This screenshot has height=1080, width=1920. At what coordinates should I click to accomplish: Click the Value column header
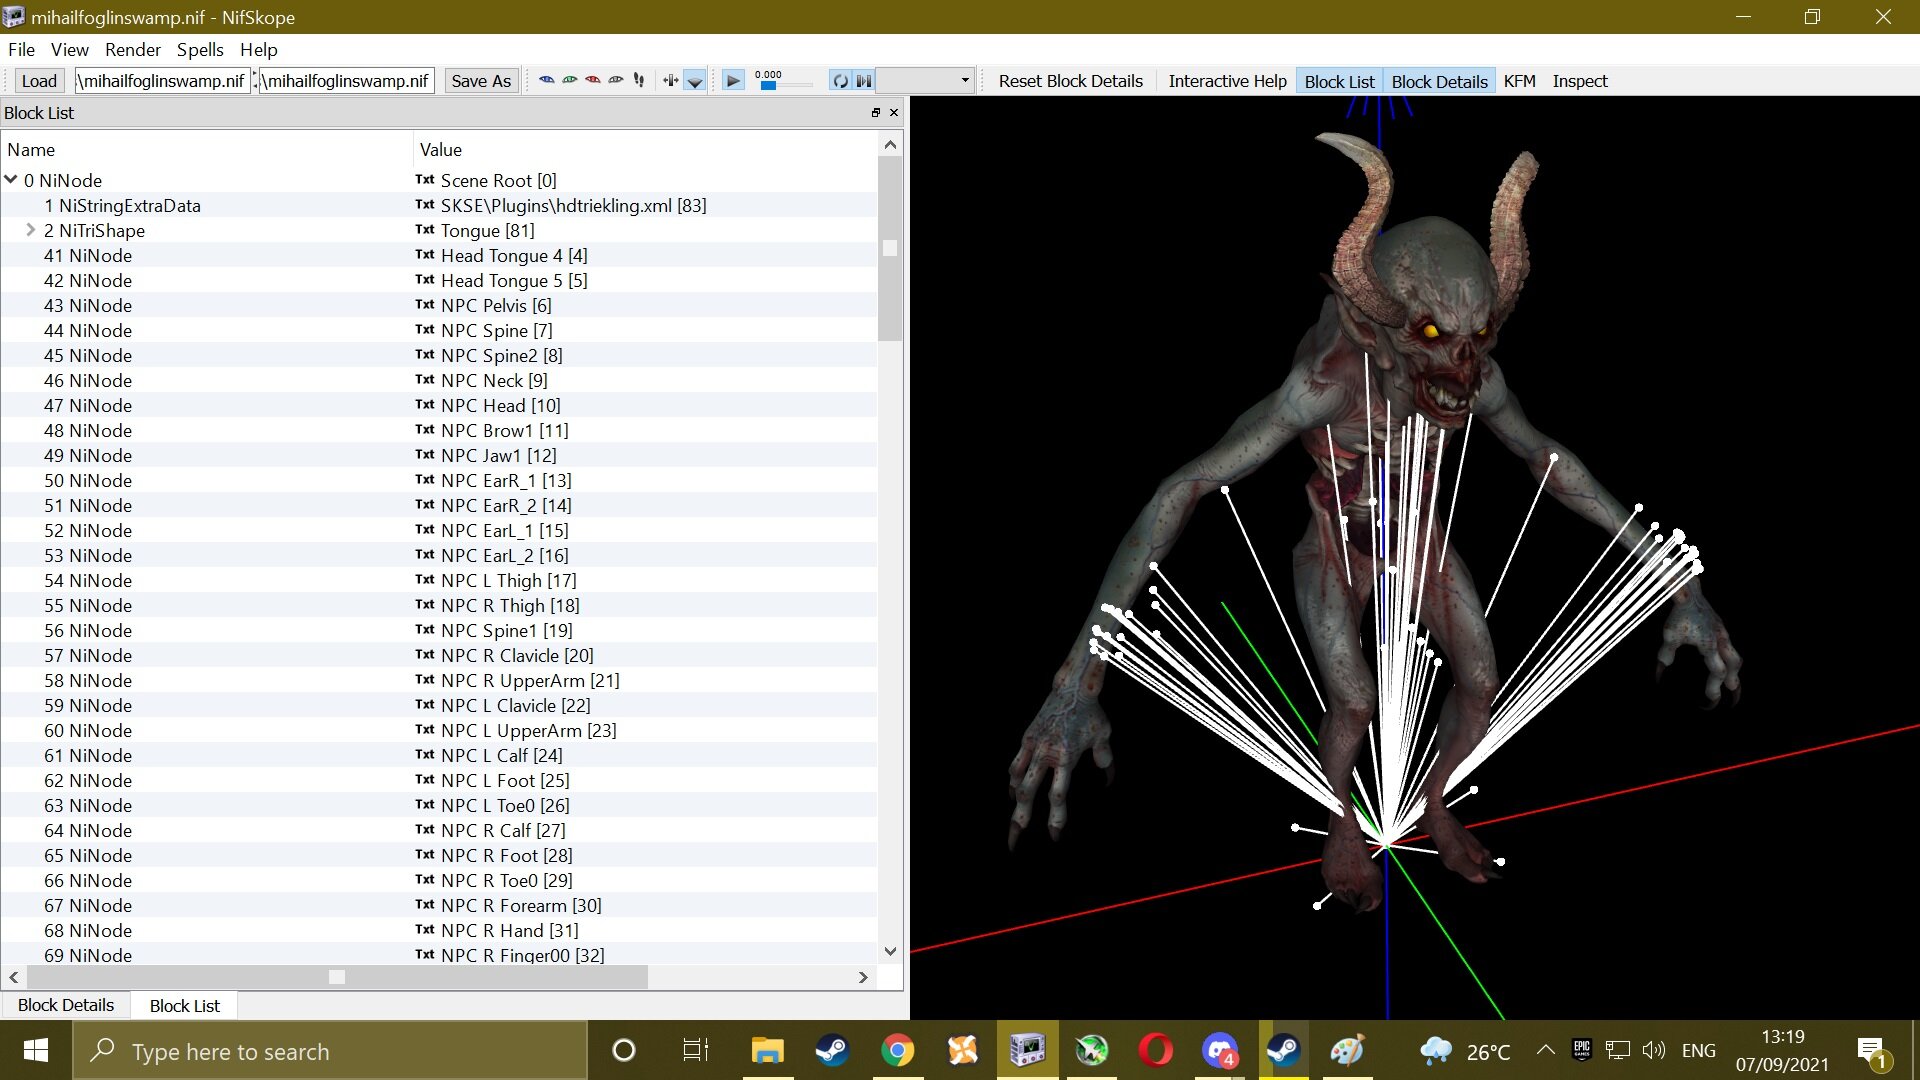click(x=646, y=149)
